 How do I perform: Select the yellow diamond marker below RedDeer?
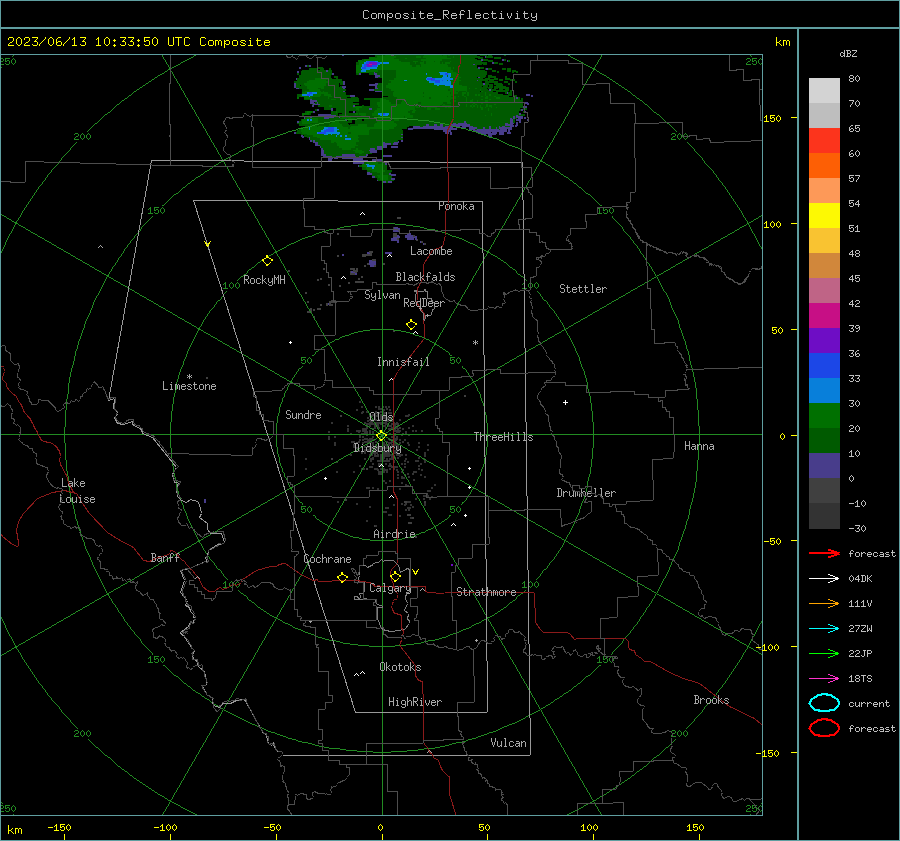(x=411, y=325)
